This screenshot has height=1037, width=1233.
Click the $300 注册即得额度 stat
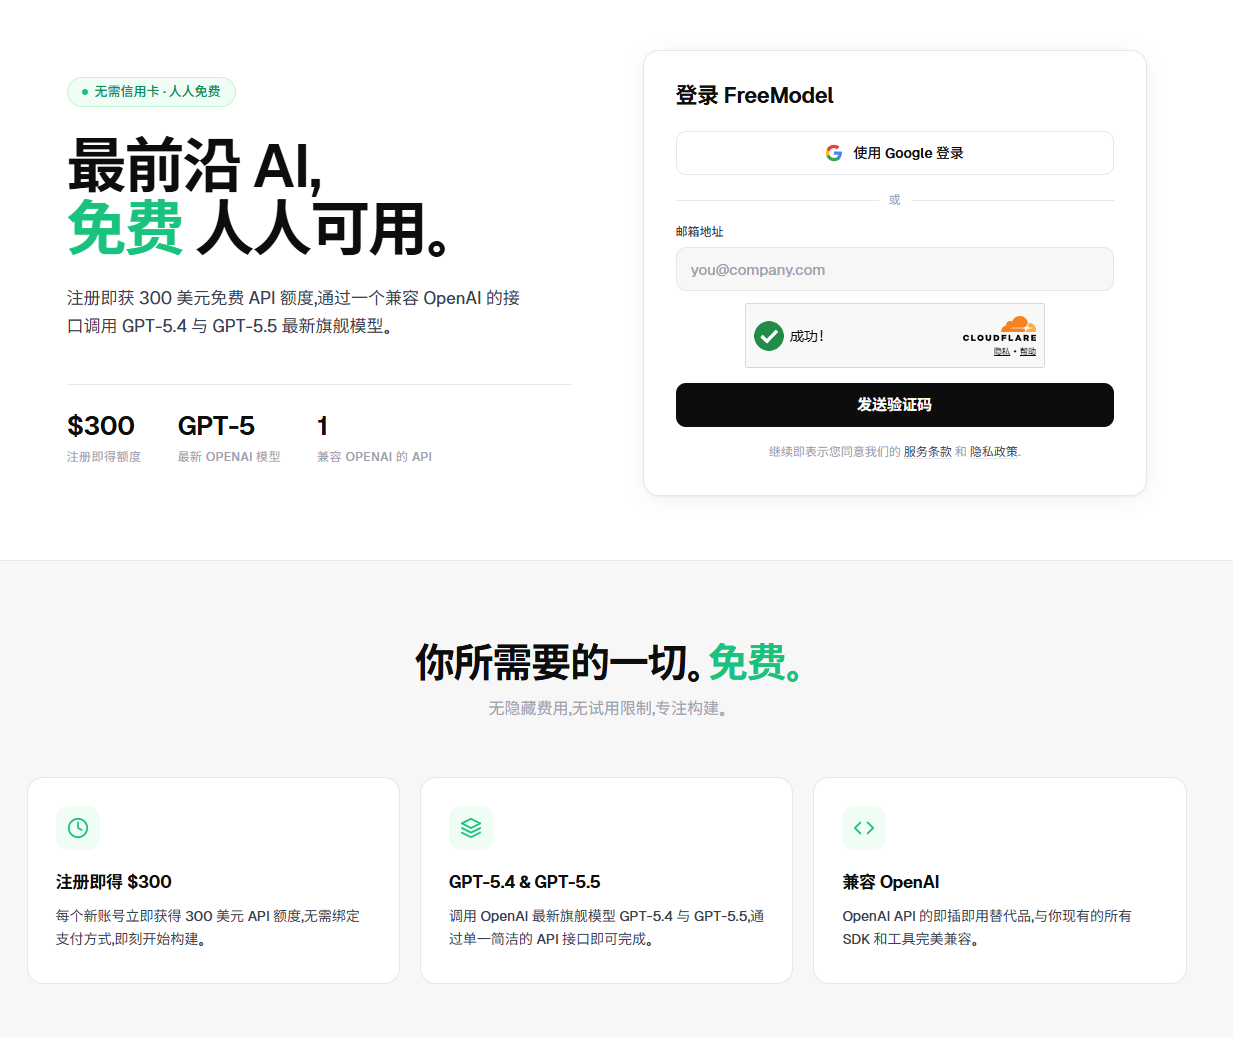pos(104,438)
